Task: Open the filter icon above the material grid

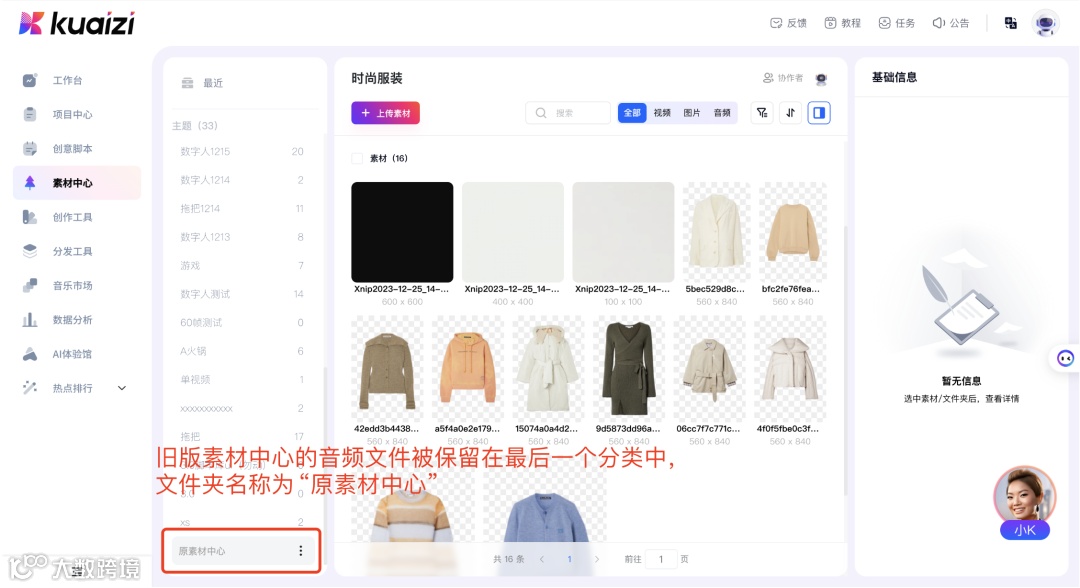Action: pos(762,113)
